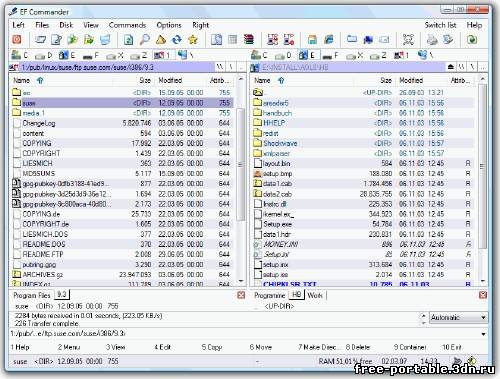Select drive Z in right drive bar
The height and width of the screenshot is (379, 500).
tap(378, 55)
